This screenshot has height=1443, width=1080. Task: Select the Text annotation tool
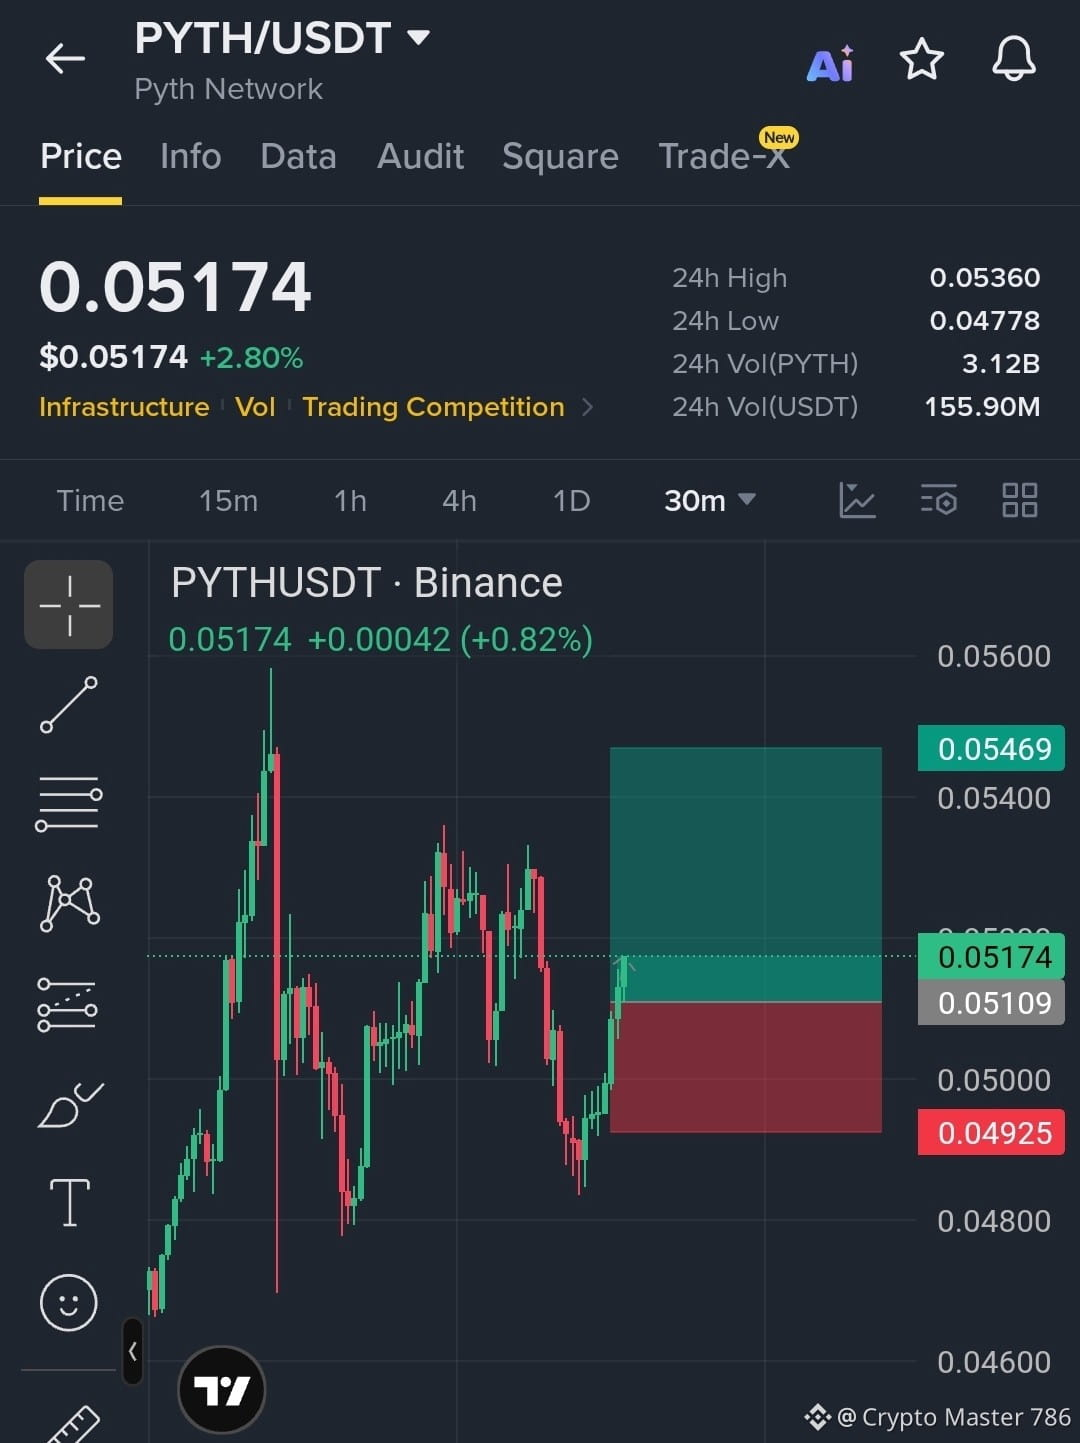(70, 1202)
